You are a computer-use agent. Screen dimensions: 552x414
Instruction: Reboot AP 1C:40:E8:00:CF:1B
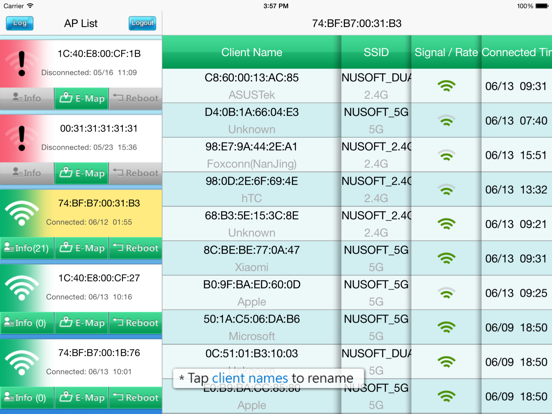coord(136,98)
